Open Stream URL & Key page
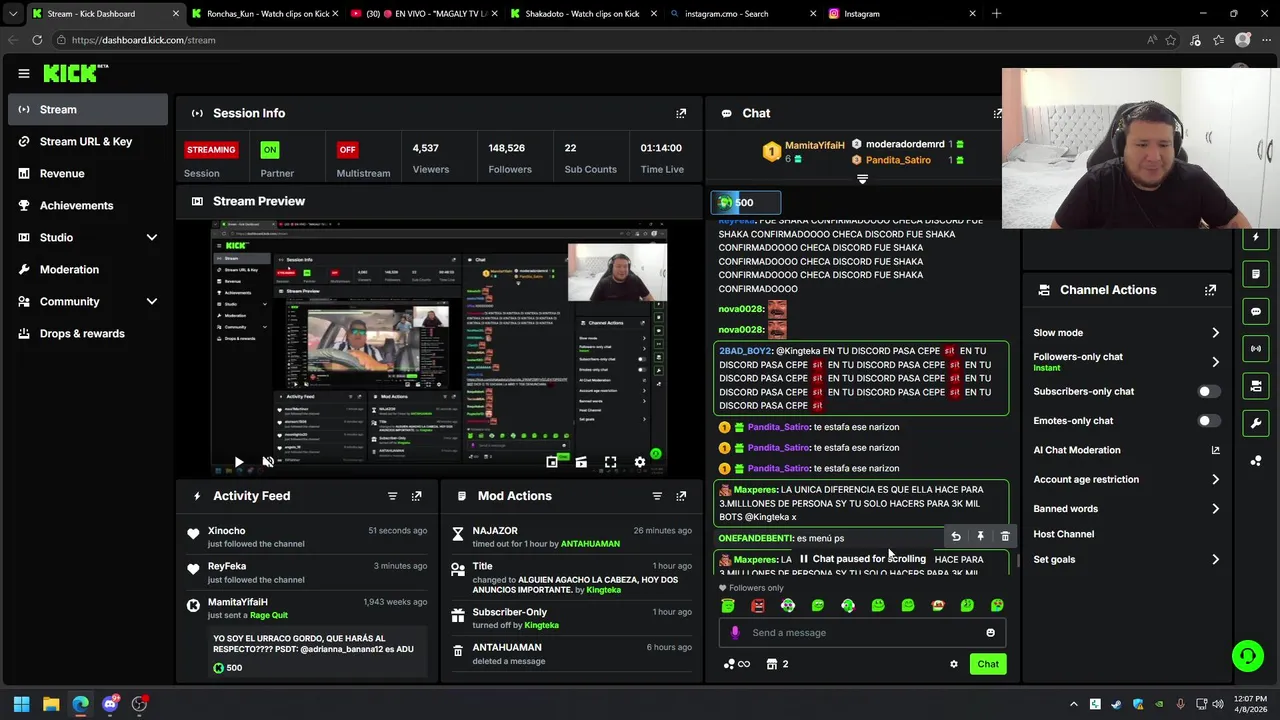 pyautogui.click(x=88, y=141)
